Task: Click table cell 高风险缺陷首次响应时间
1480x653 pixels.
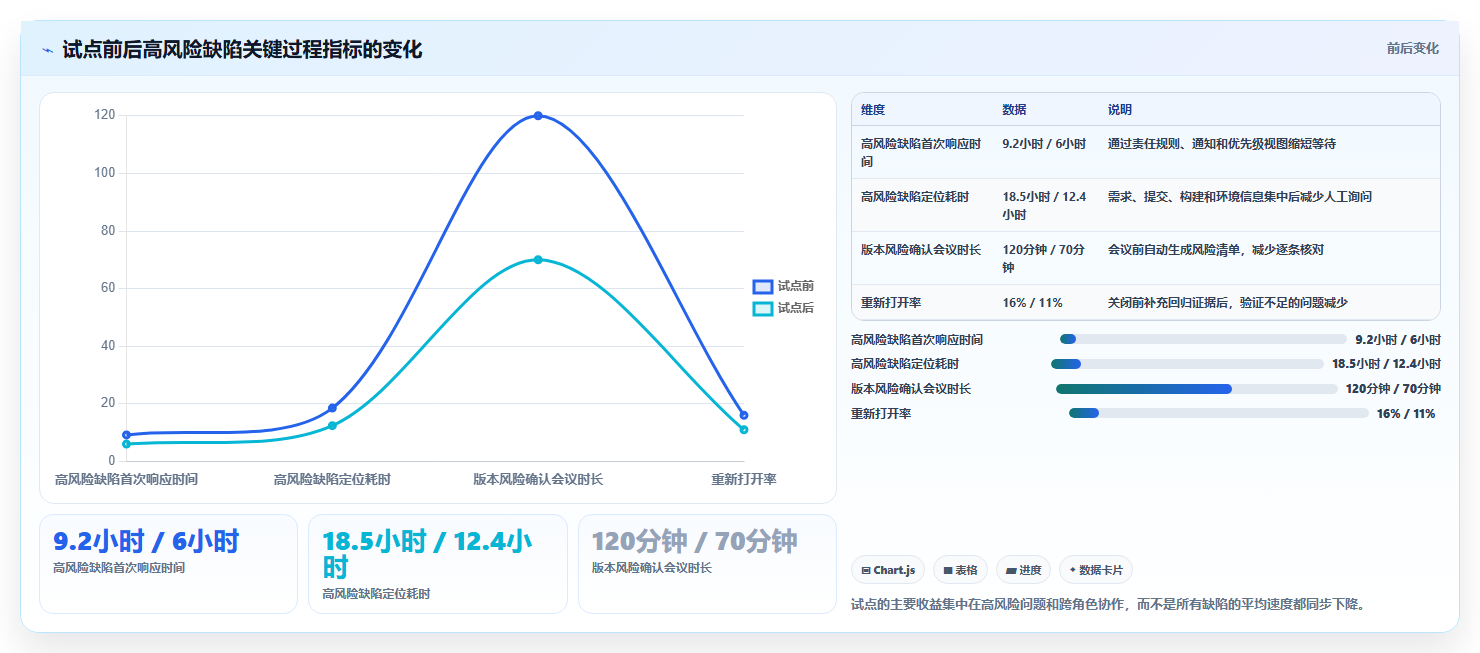Action: [x=921, y=152]
